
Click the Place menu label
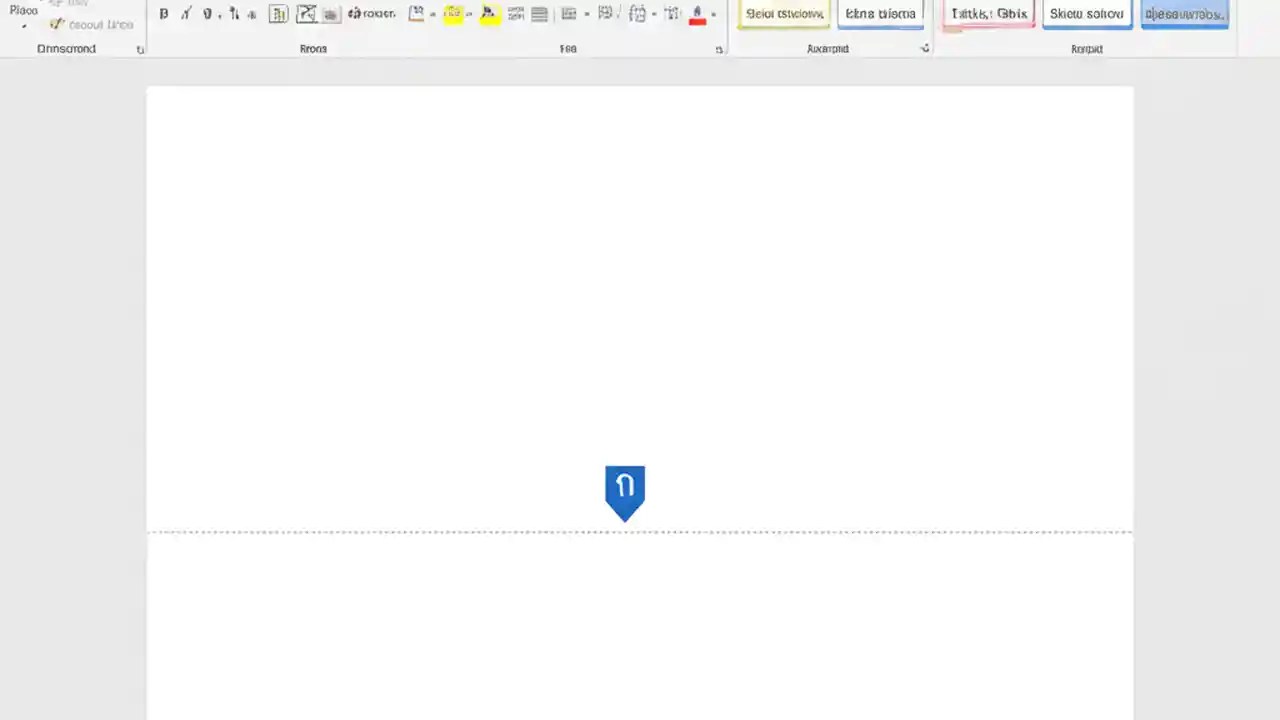tap(23, 10)
